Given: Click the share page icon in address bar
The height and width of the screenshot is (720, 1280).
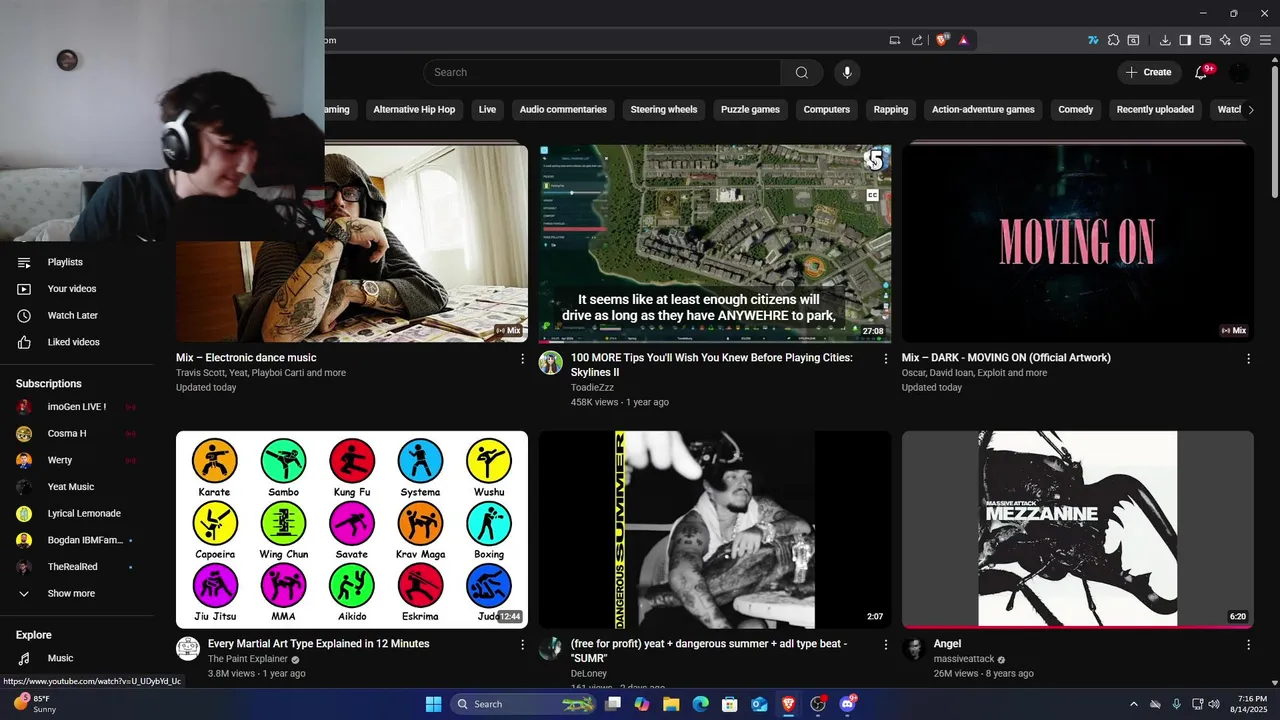Looking at the screenshot, I should coord(917,40).
